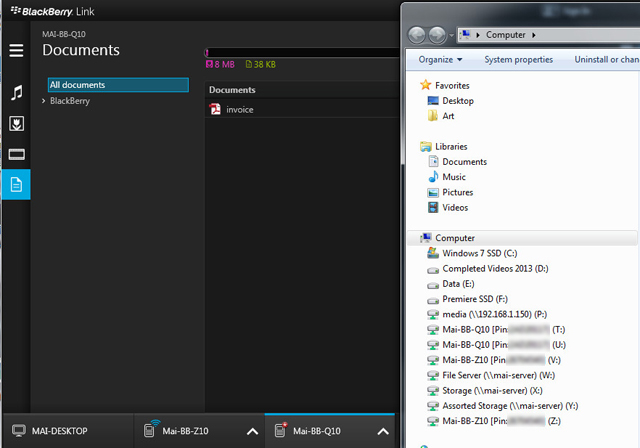Screen dimensions: 640x448
Task: Select the Documents section icon in sidebar
Action: [x=16, y=184]
